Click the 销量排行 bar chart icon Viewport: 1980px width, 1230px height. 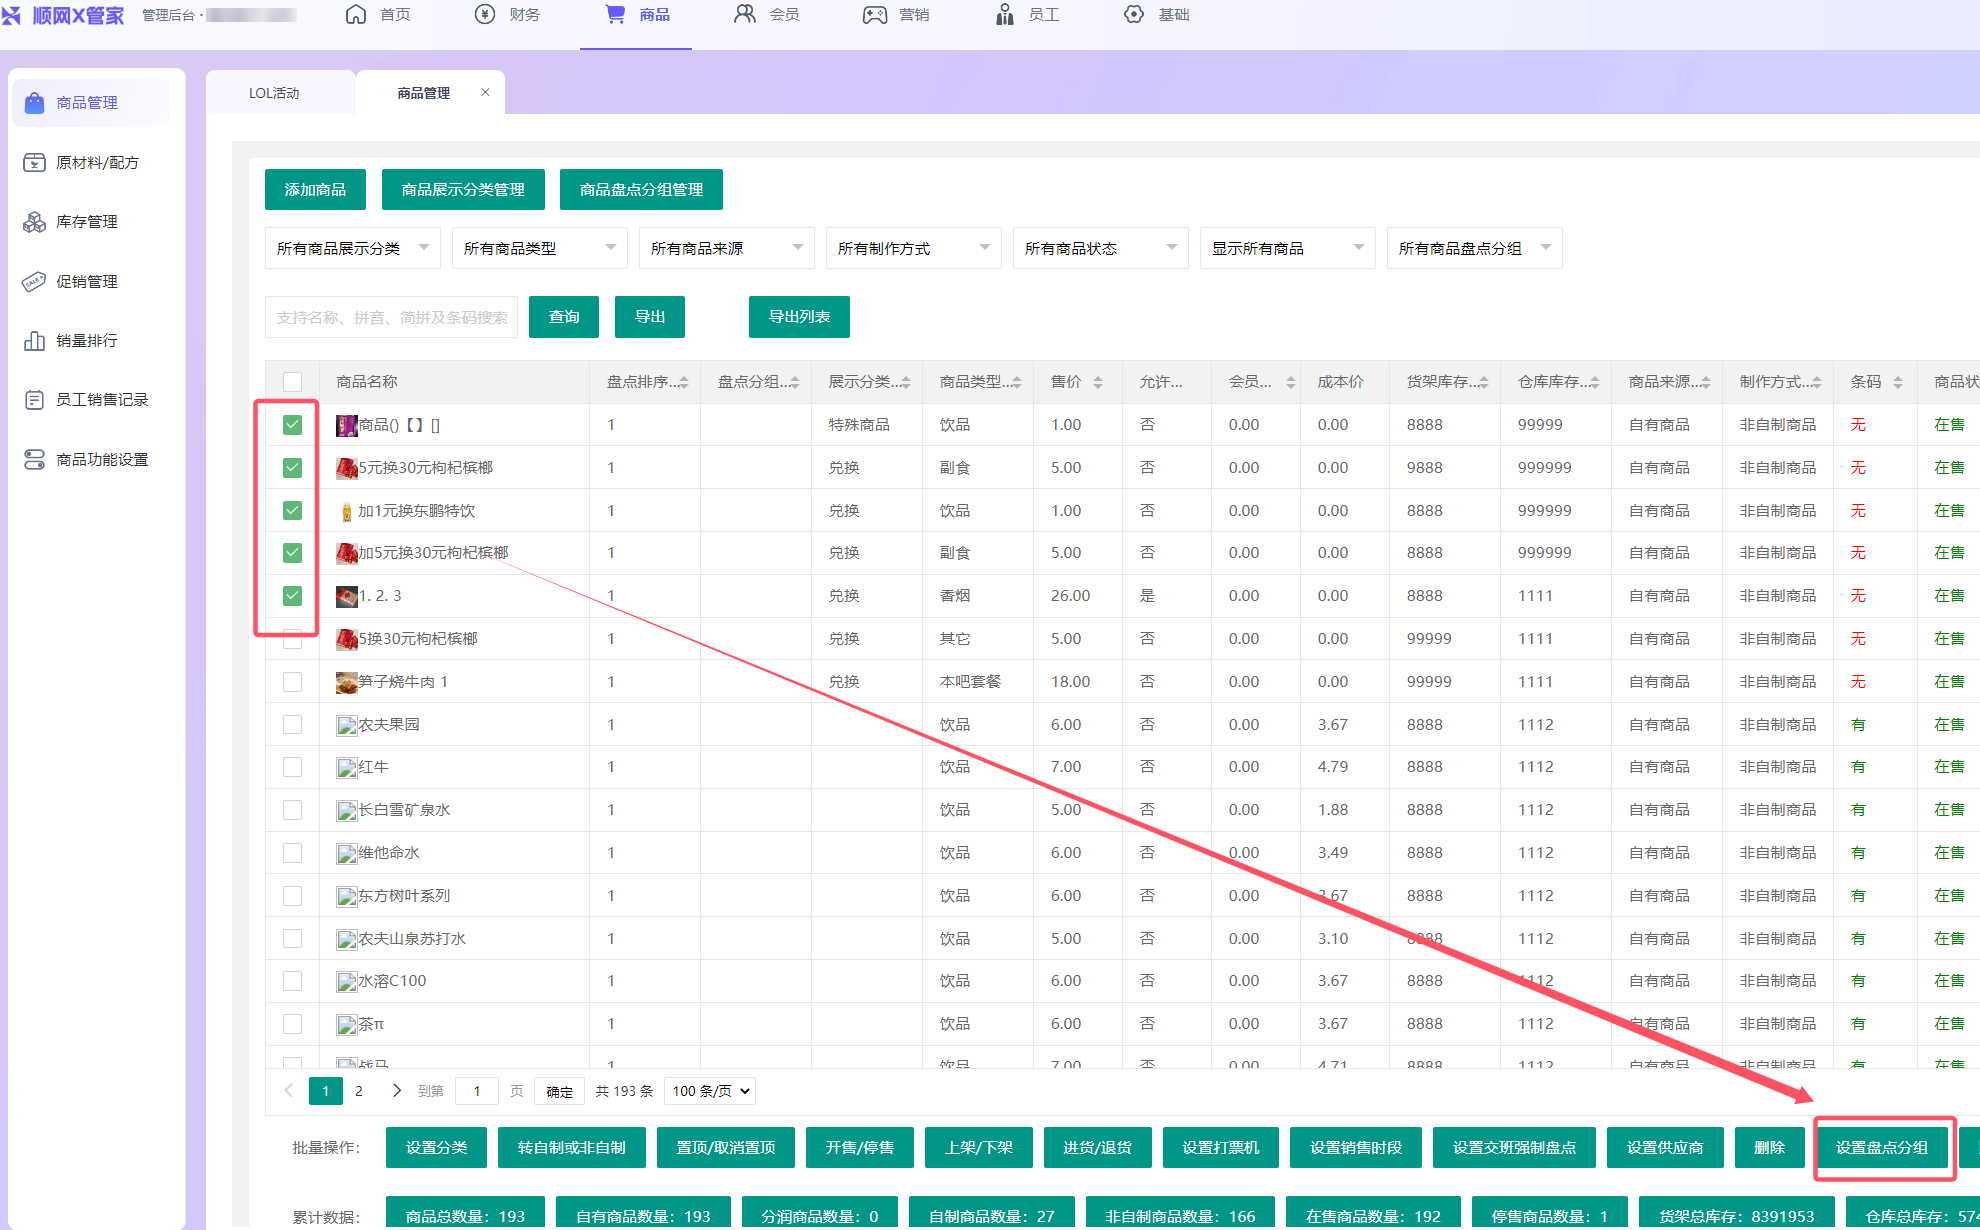(x=35, y=341)
